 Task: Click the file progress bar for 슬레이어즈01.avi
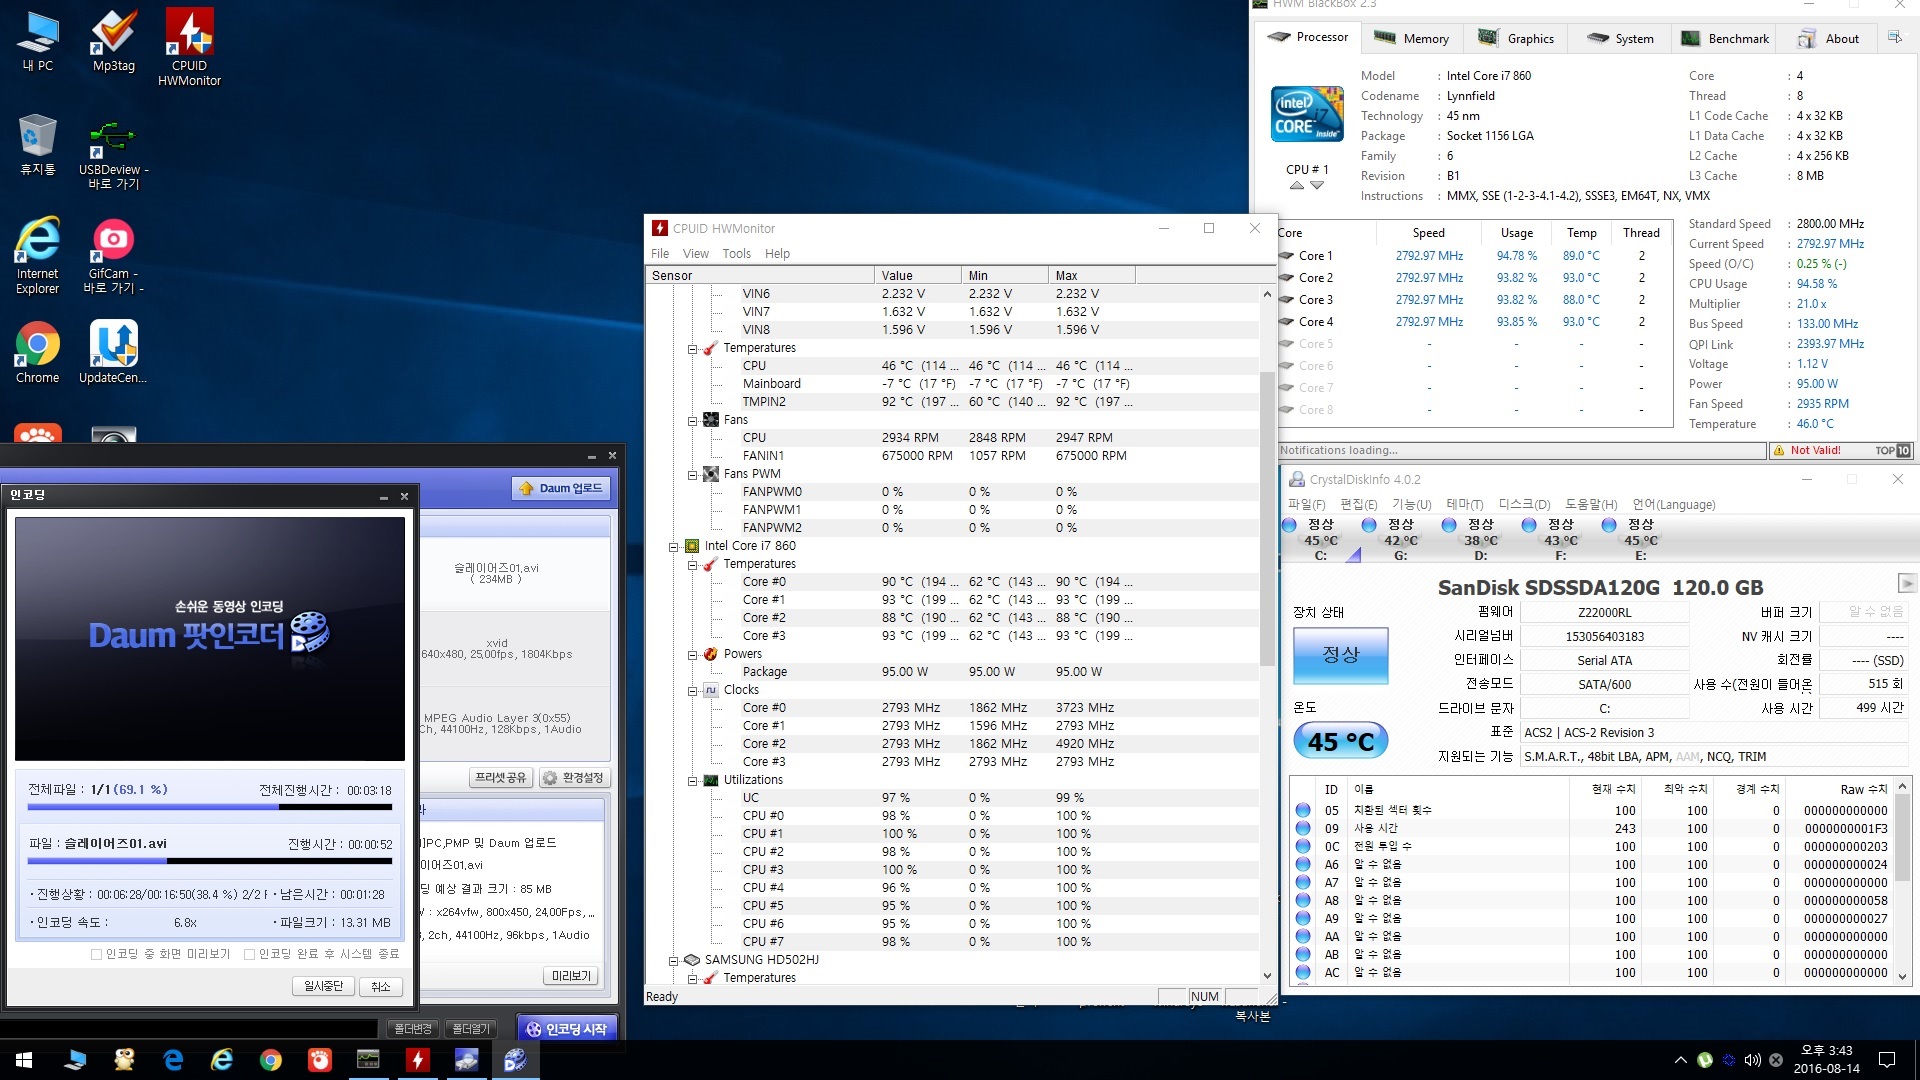pyautogui.click(x=210, y=861)
